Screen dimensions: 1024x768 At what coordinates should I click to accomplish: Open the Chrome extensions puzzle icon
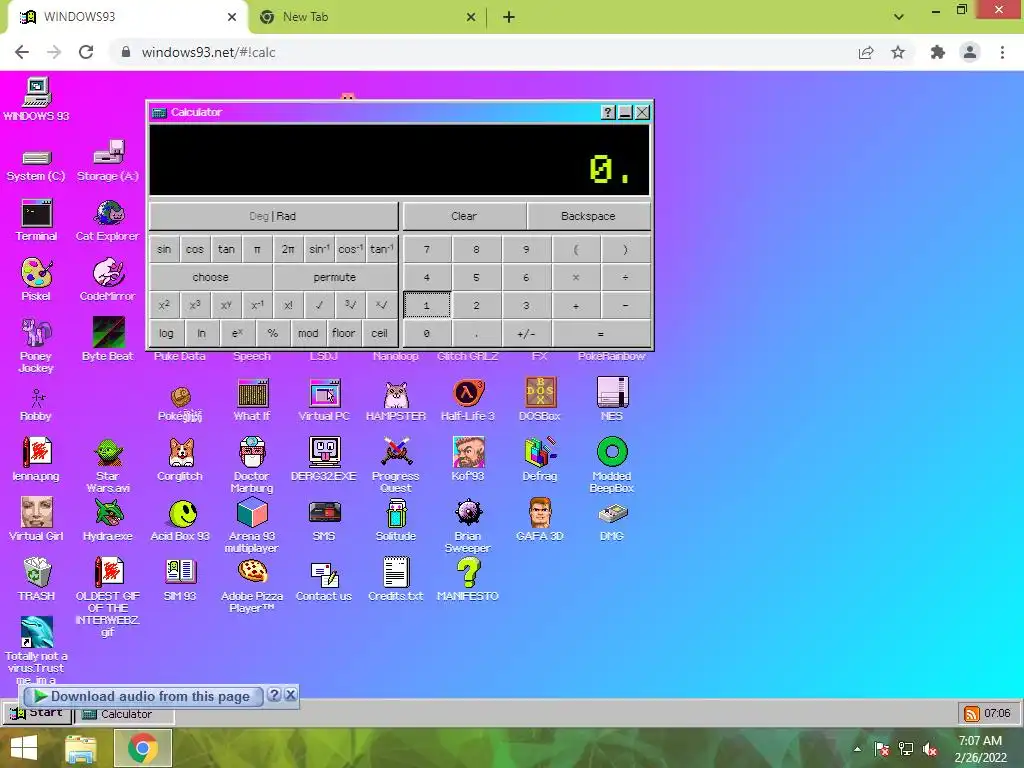click(x=938, y=52)
